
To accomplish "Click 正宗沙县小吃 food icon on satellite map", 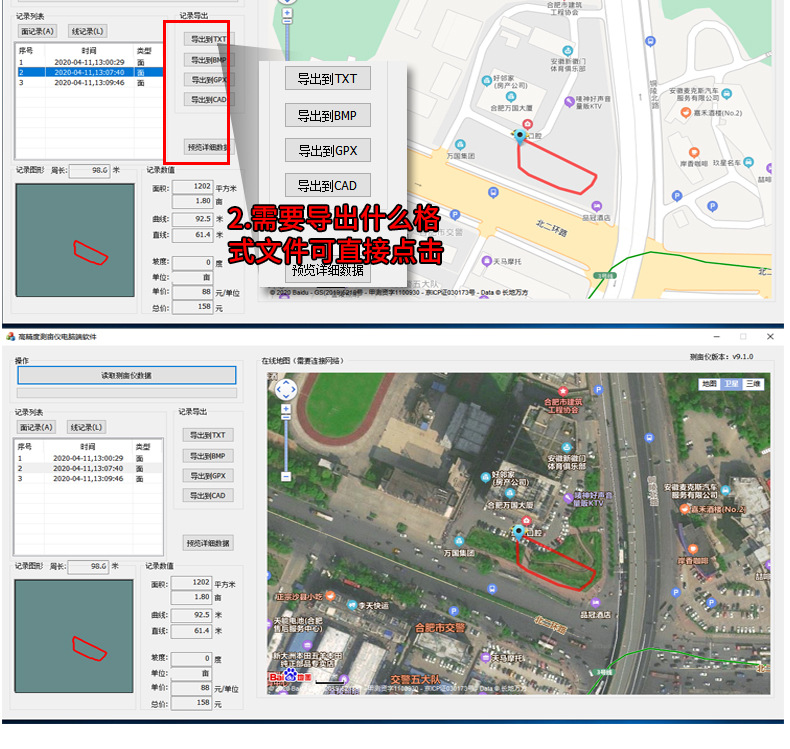I will pyautogui.click(x=330, y=596).
